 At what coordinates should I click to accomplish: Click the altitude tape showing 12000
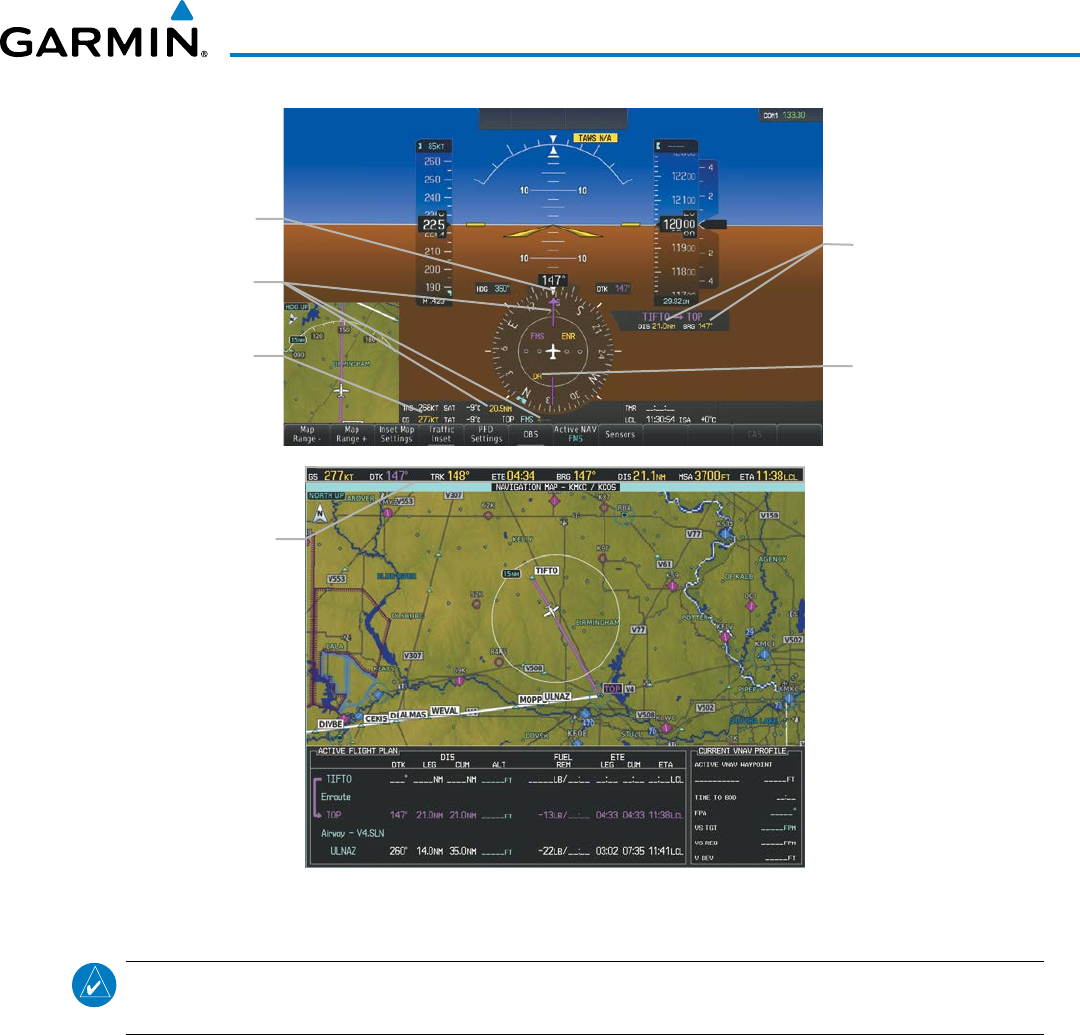(676, 224)
